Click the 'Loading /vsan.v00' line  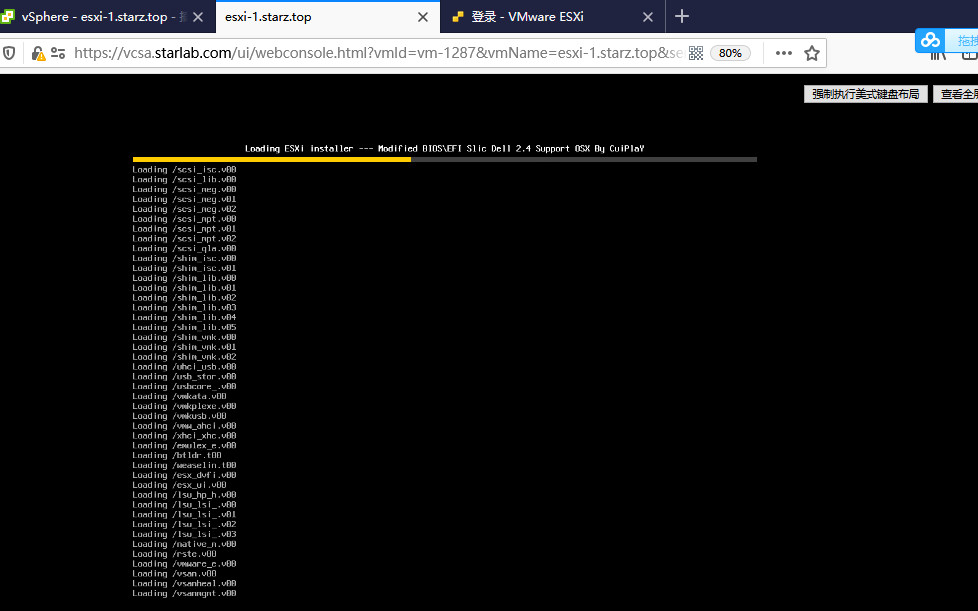pos(174,574)
